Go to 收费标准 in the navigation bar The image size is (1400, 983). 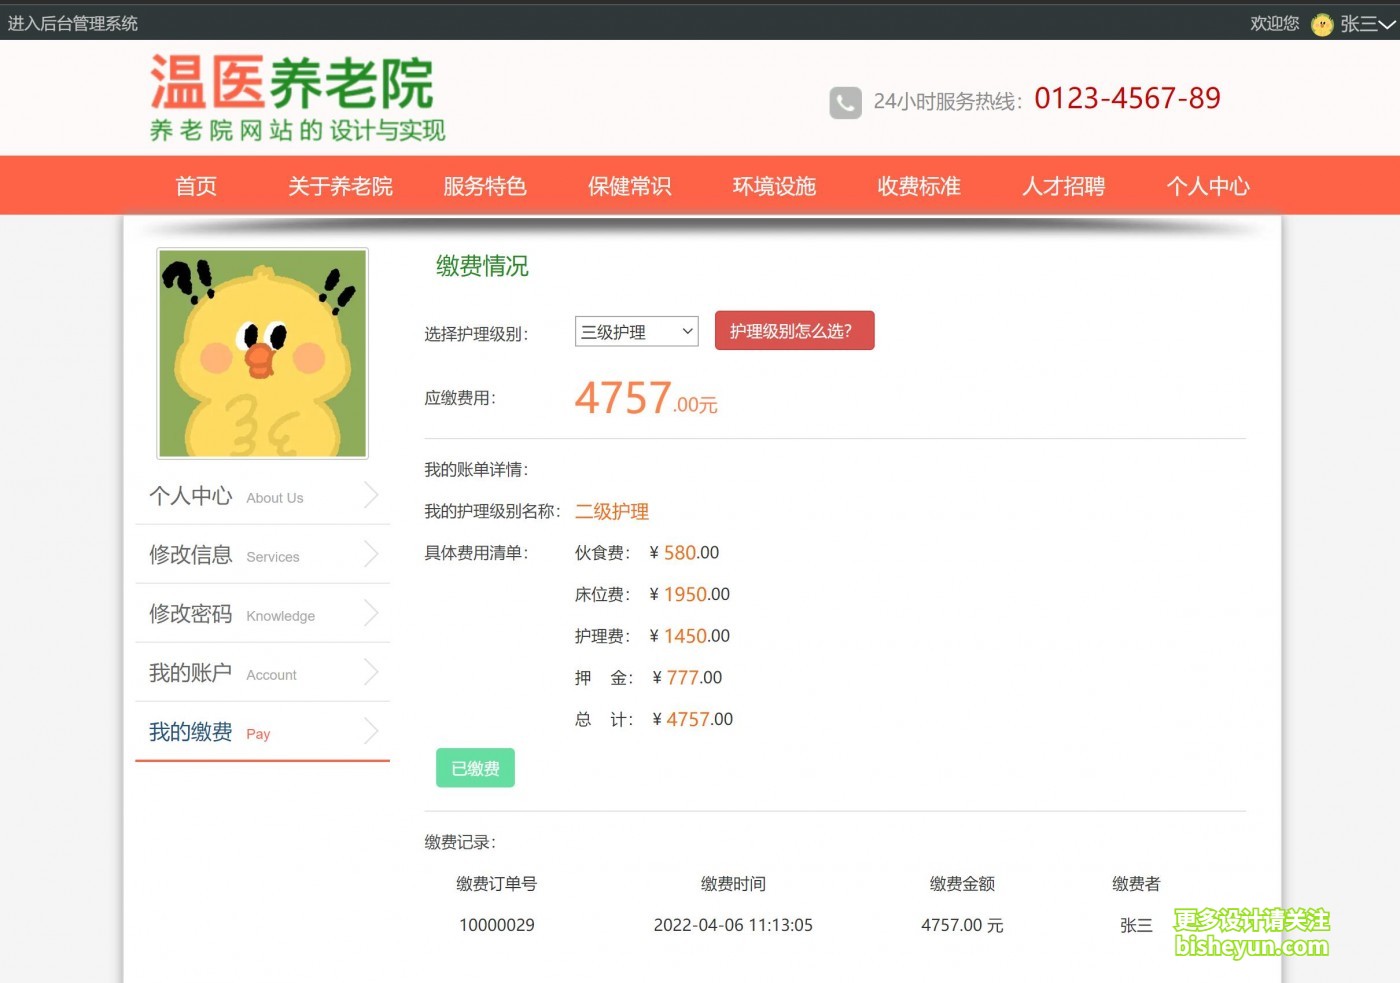919,186
